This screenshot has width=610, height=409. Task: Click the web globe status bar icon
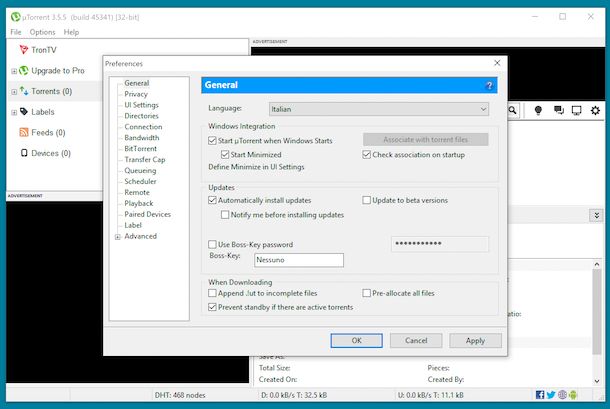pos(562,395)
